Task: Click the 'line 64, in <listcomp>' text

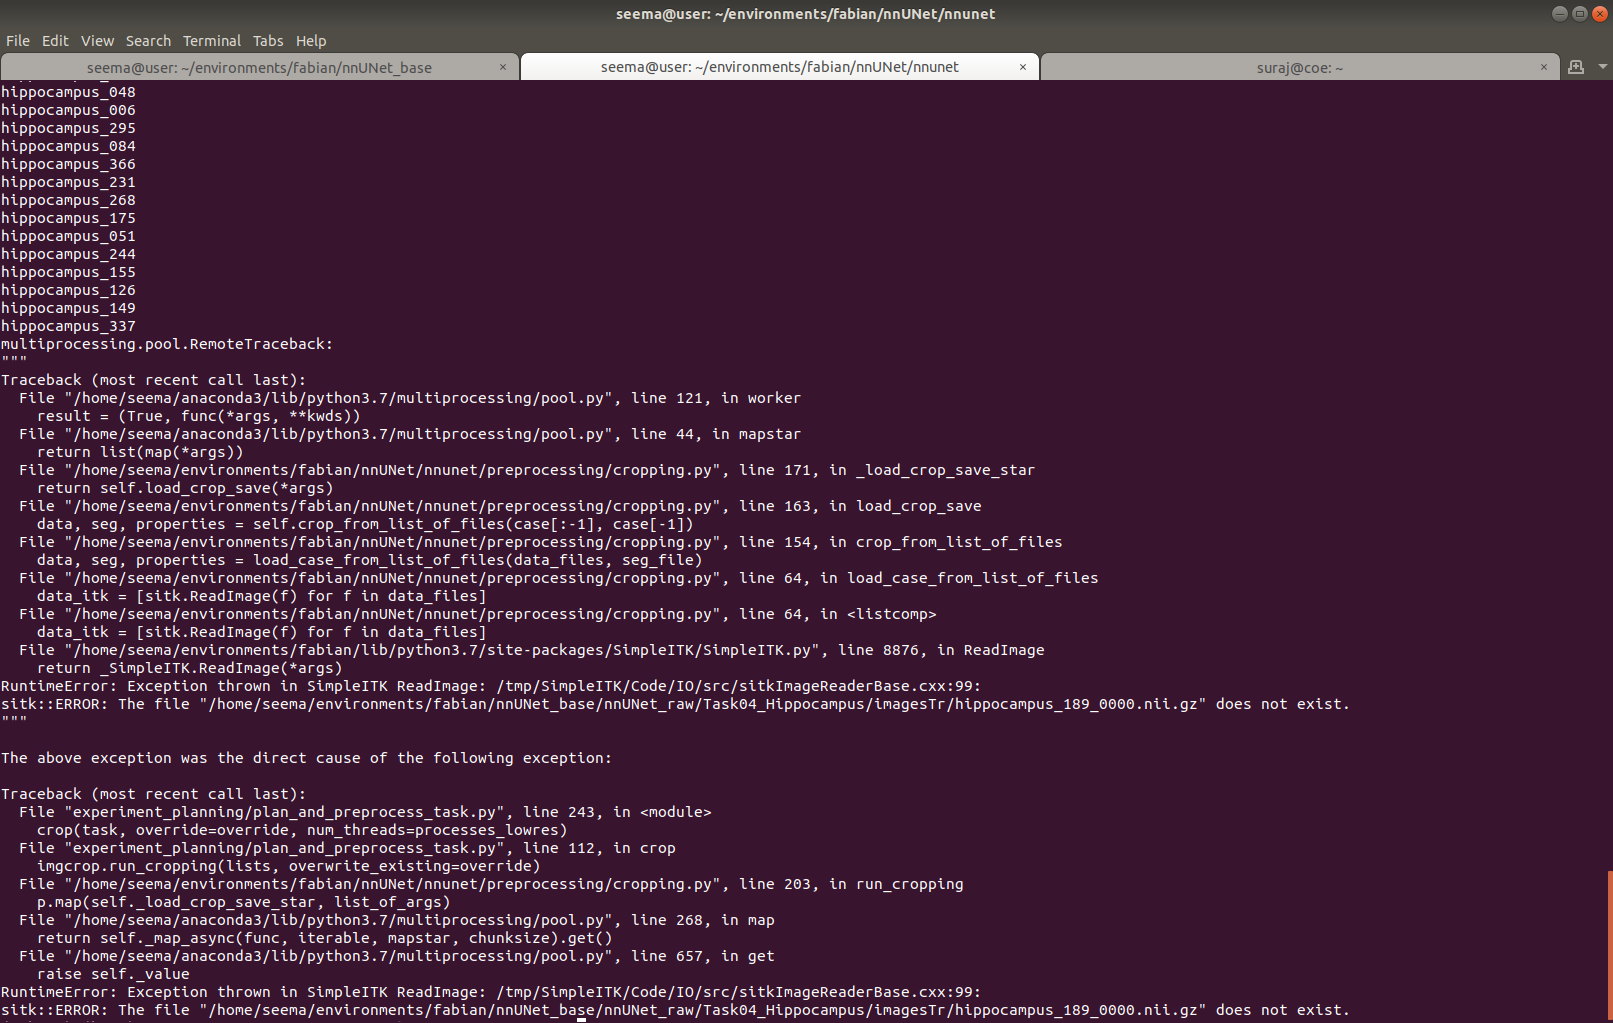Action: click(838, 614)
